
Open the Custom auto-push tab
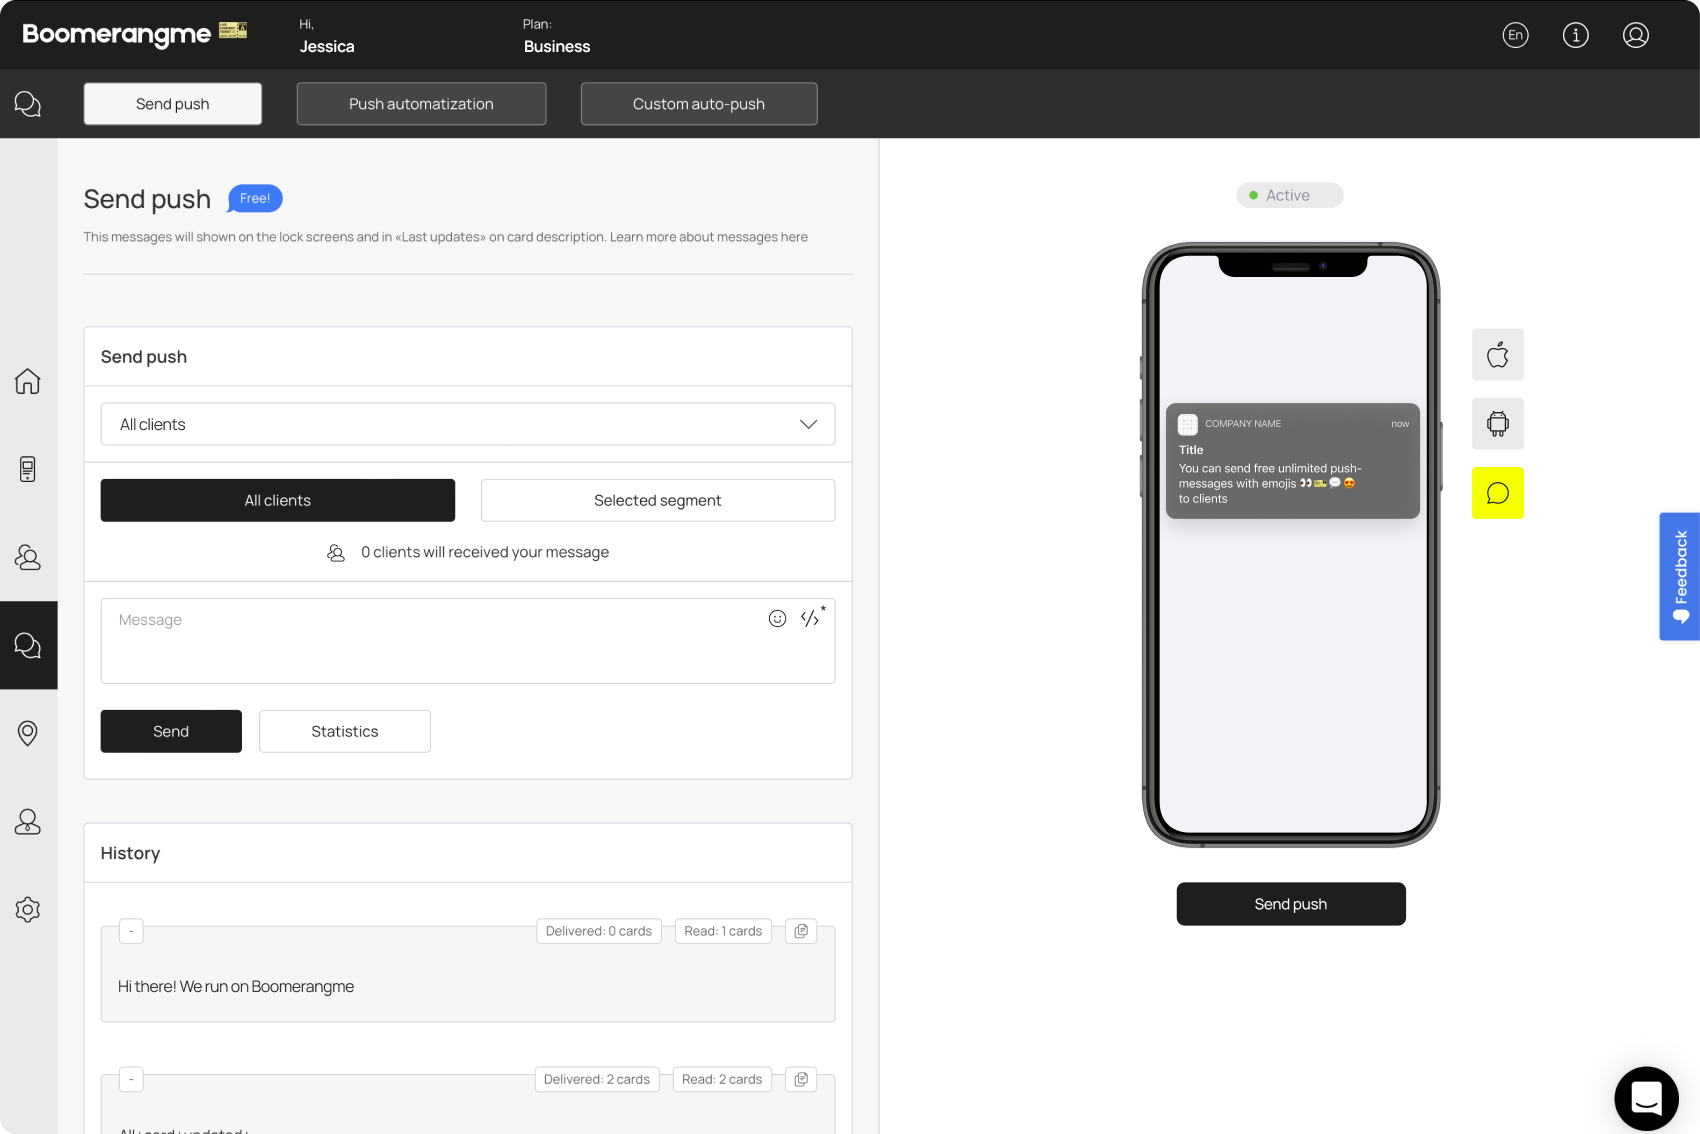coord(698,103)
